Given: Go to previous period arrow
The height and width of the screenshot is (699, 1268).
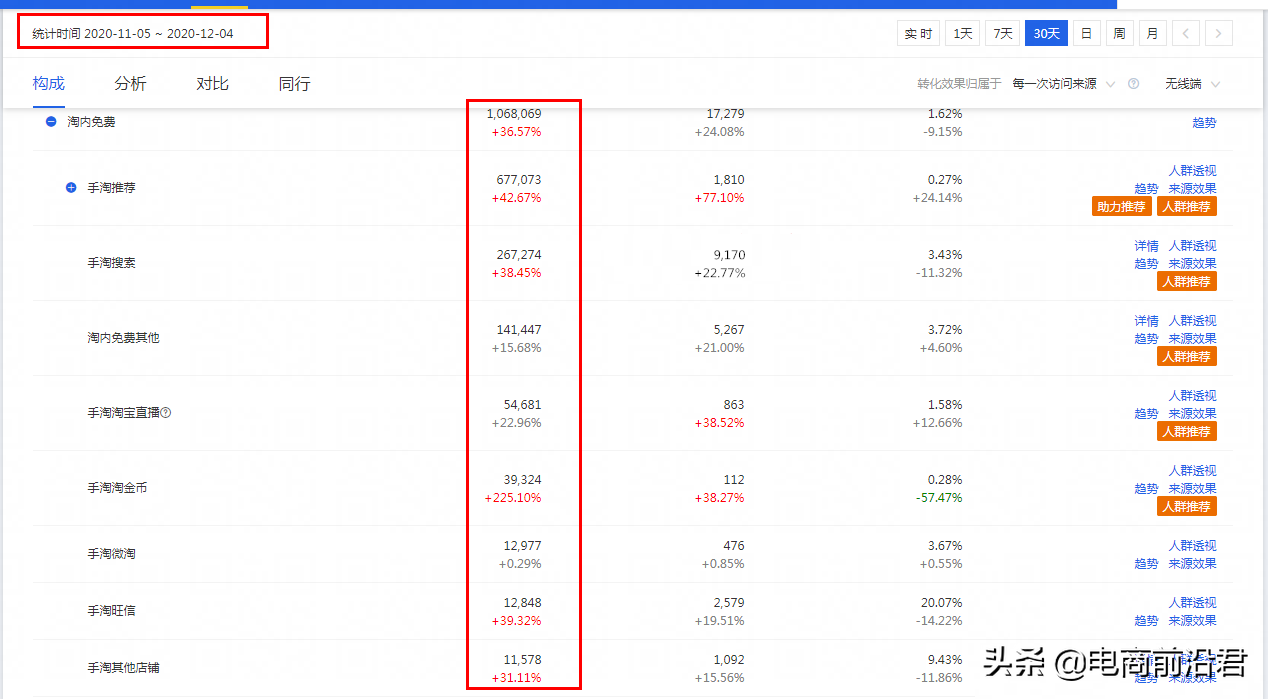Looking at the screenshot, I should click(x=1185, y=33).
